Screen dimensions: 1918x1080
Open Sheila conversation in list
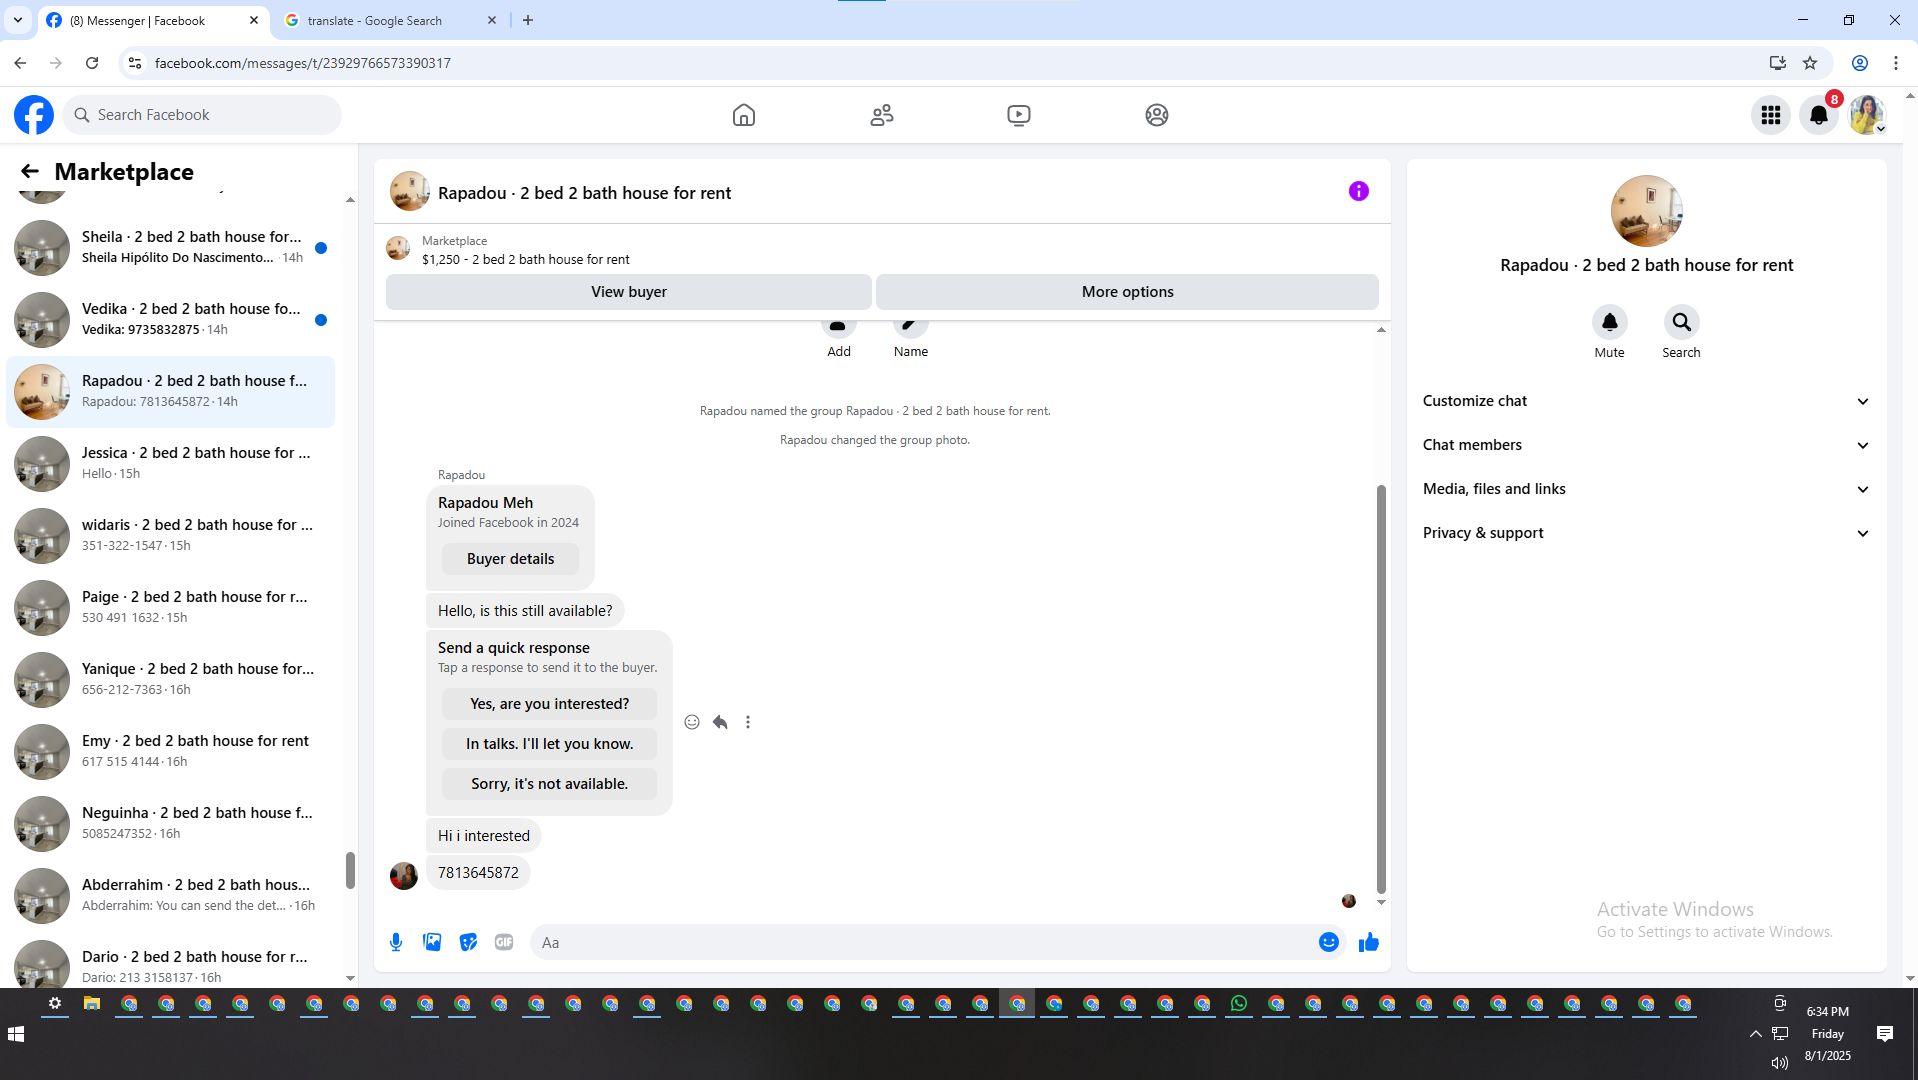pyautogui.click(x=171, y=248)
